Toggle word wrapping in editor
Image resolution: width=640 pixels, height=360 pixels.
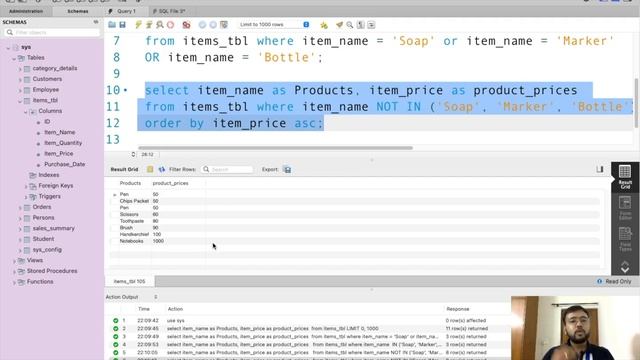click(371, 24)
